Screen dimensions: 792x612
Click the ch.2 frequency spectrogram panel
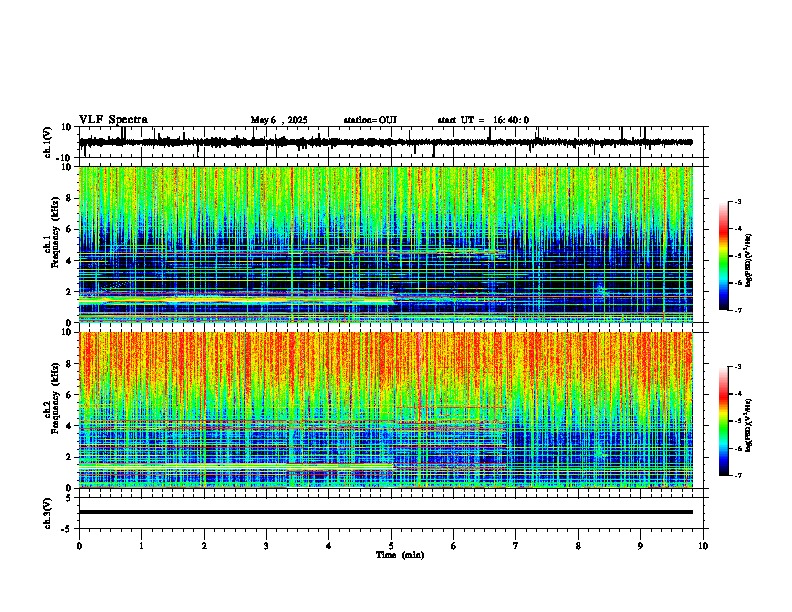tap(386, 410)
